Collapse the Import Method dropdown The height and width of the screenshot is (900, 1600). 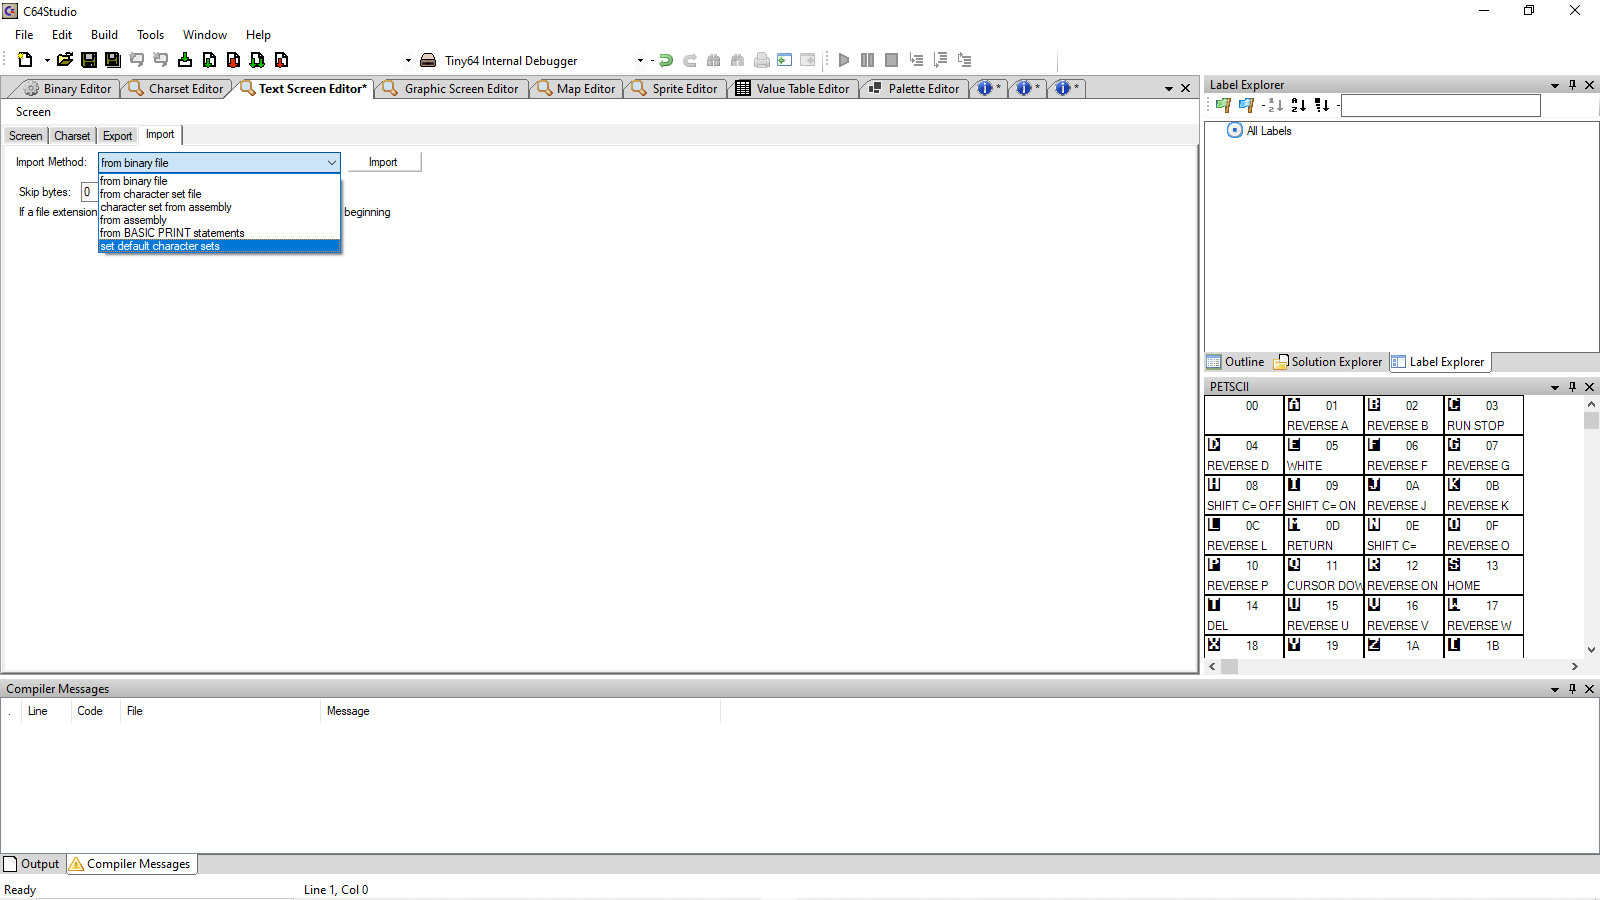(331, 163)
